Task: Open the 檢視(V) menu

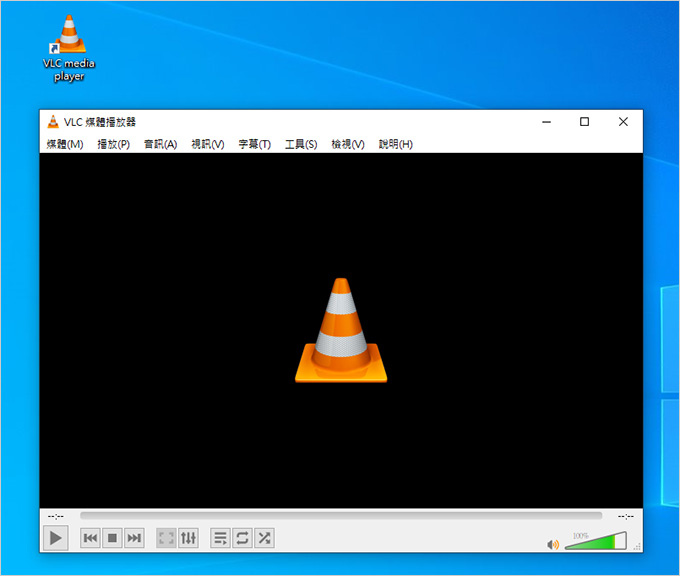Action: pos(348,144)
